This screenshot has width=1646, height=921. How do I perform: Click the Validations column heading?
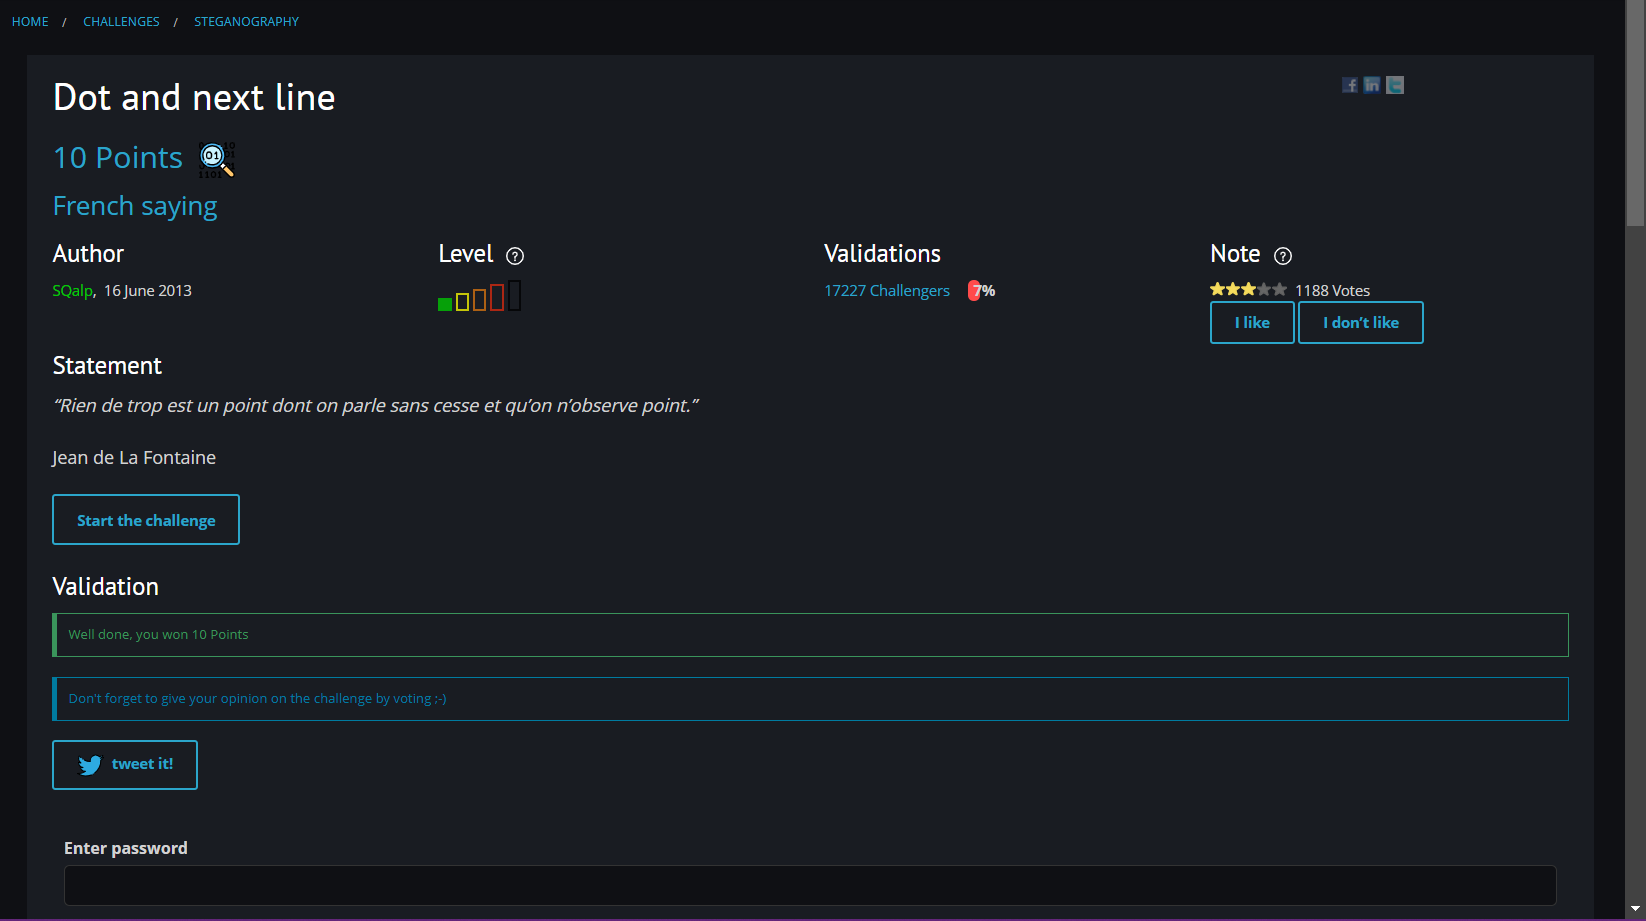882,254
